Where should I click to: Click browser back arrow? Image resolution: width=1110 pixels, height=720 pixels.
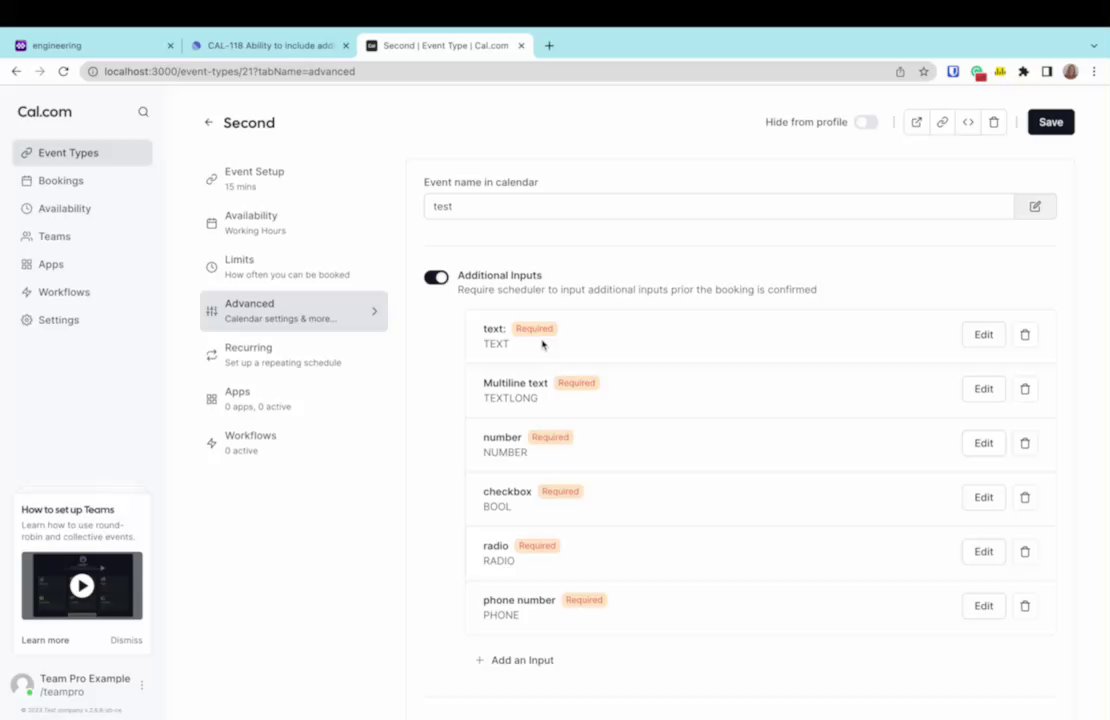(x=16, y=72)
